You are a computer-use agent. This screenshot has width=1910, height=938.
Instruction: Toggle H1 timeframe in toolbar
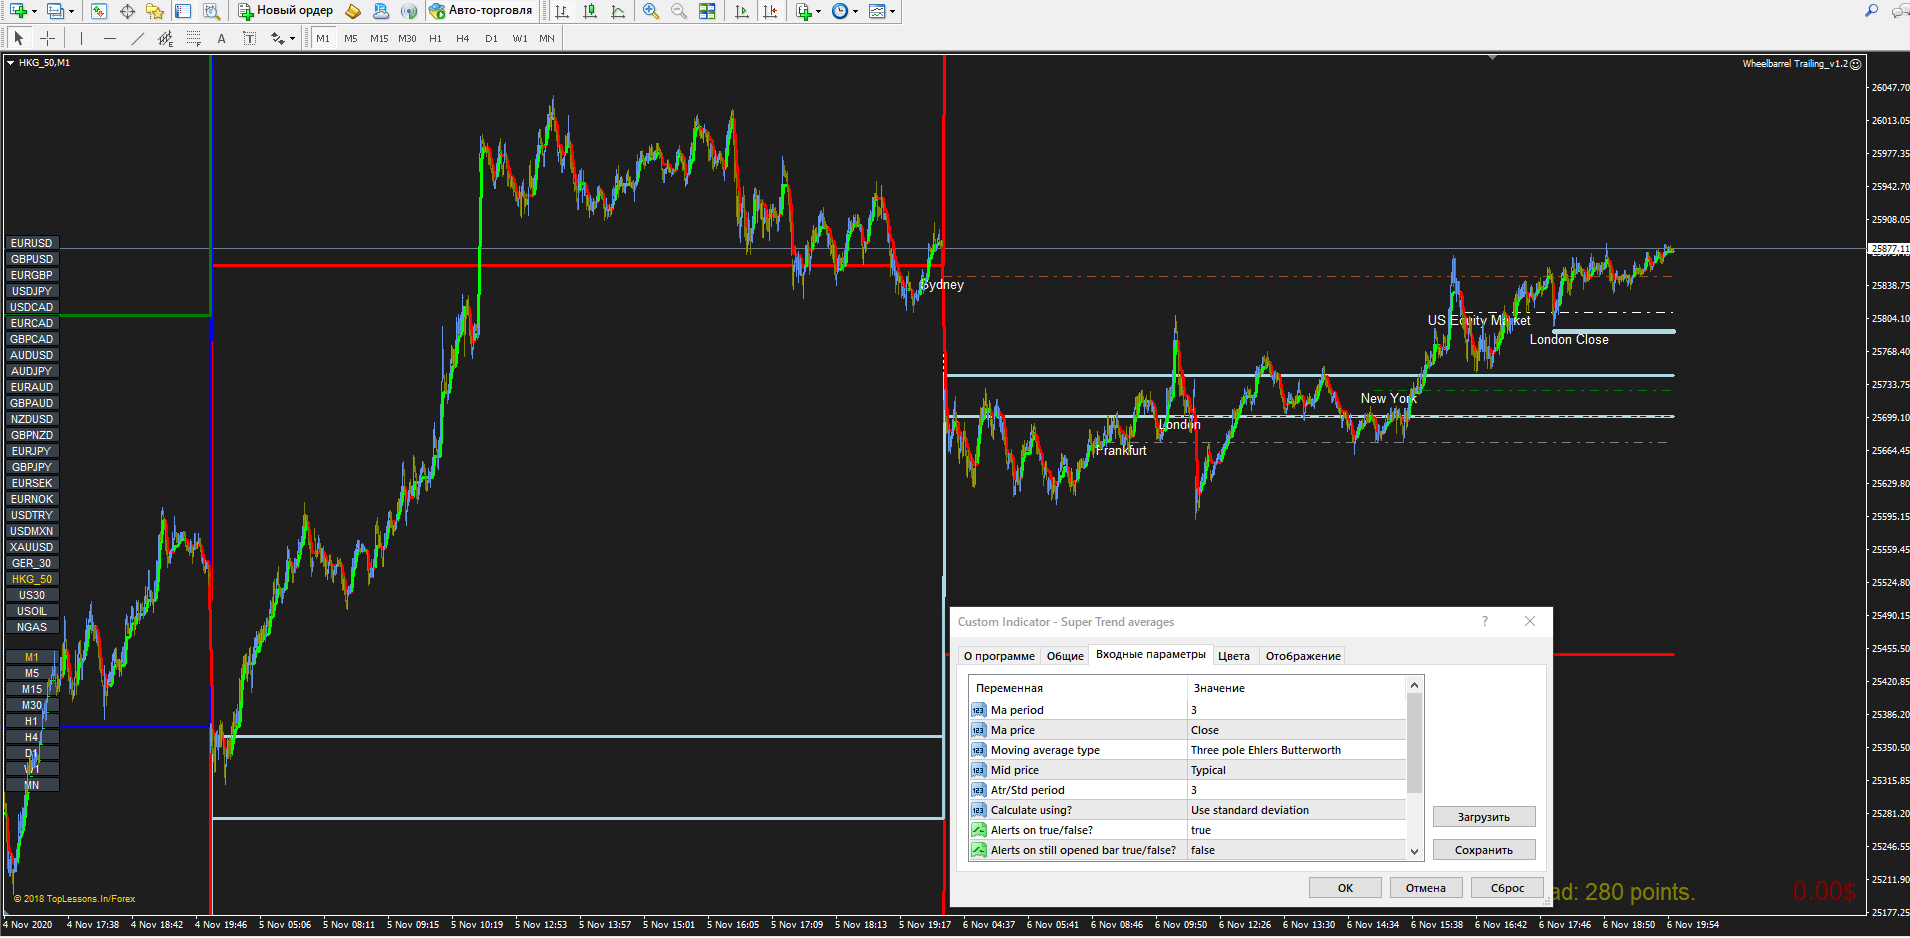pos(435,38)
